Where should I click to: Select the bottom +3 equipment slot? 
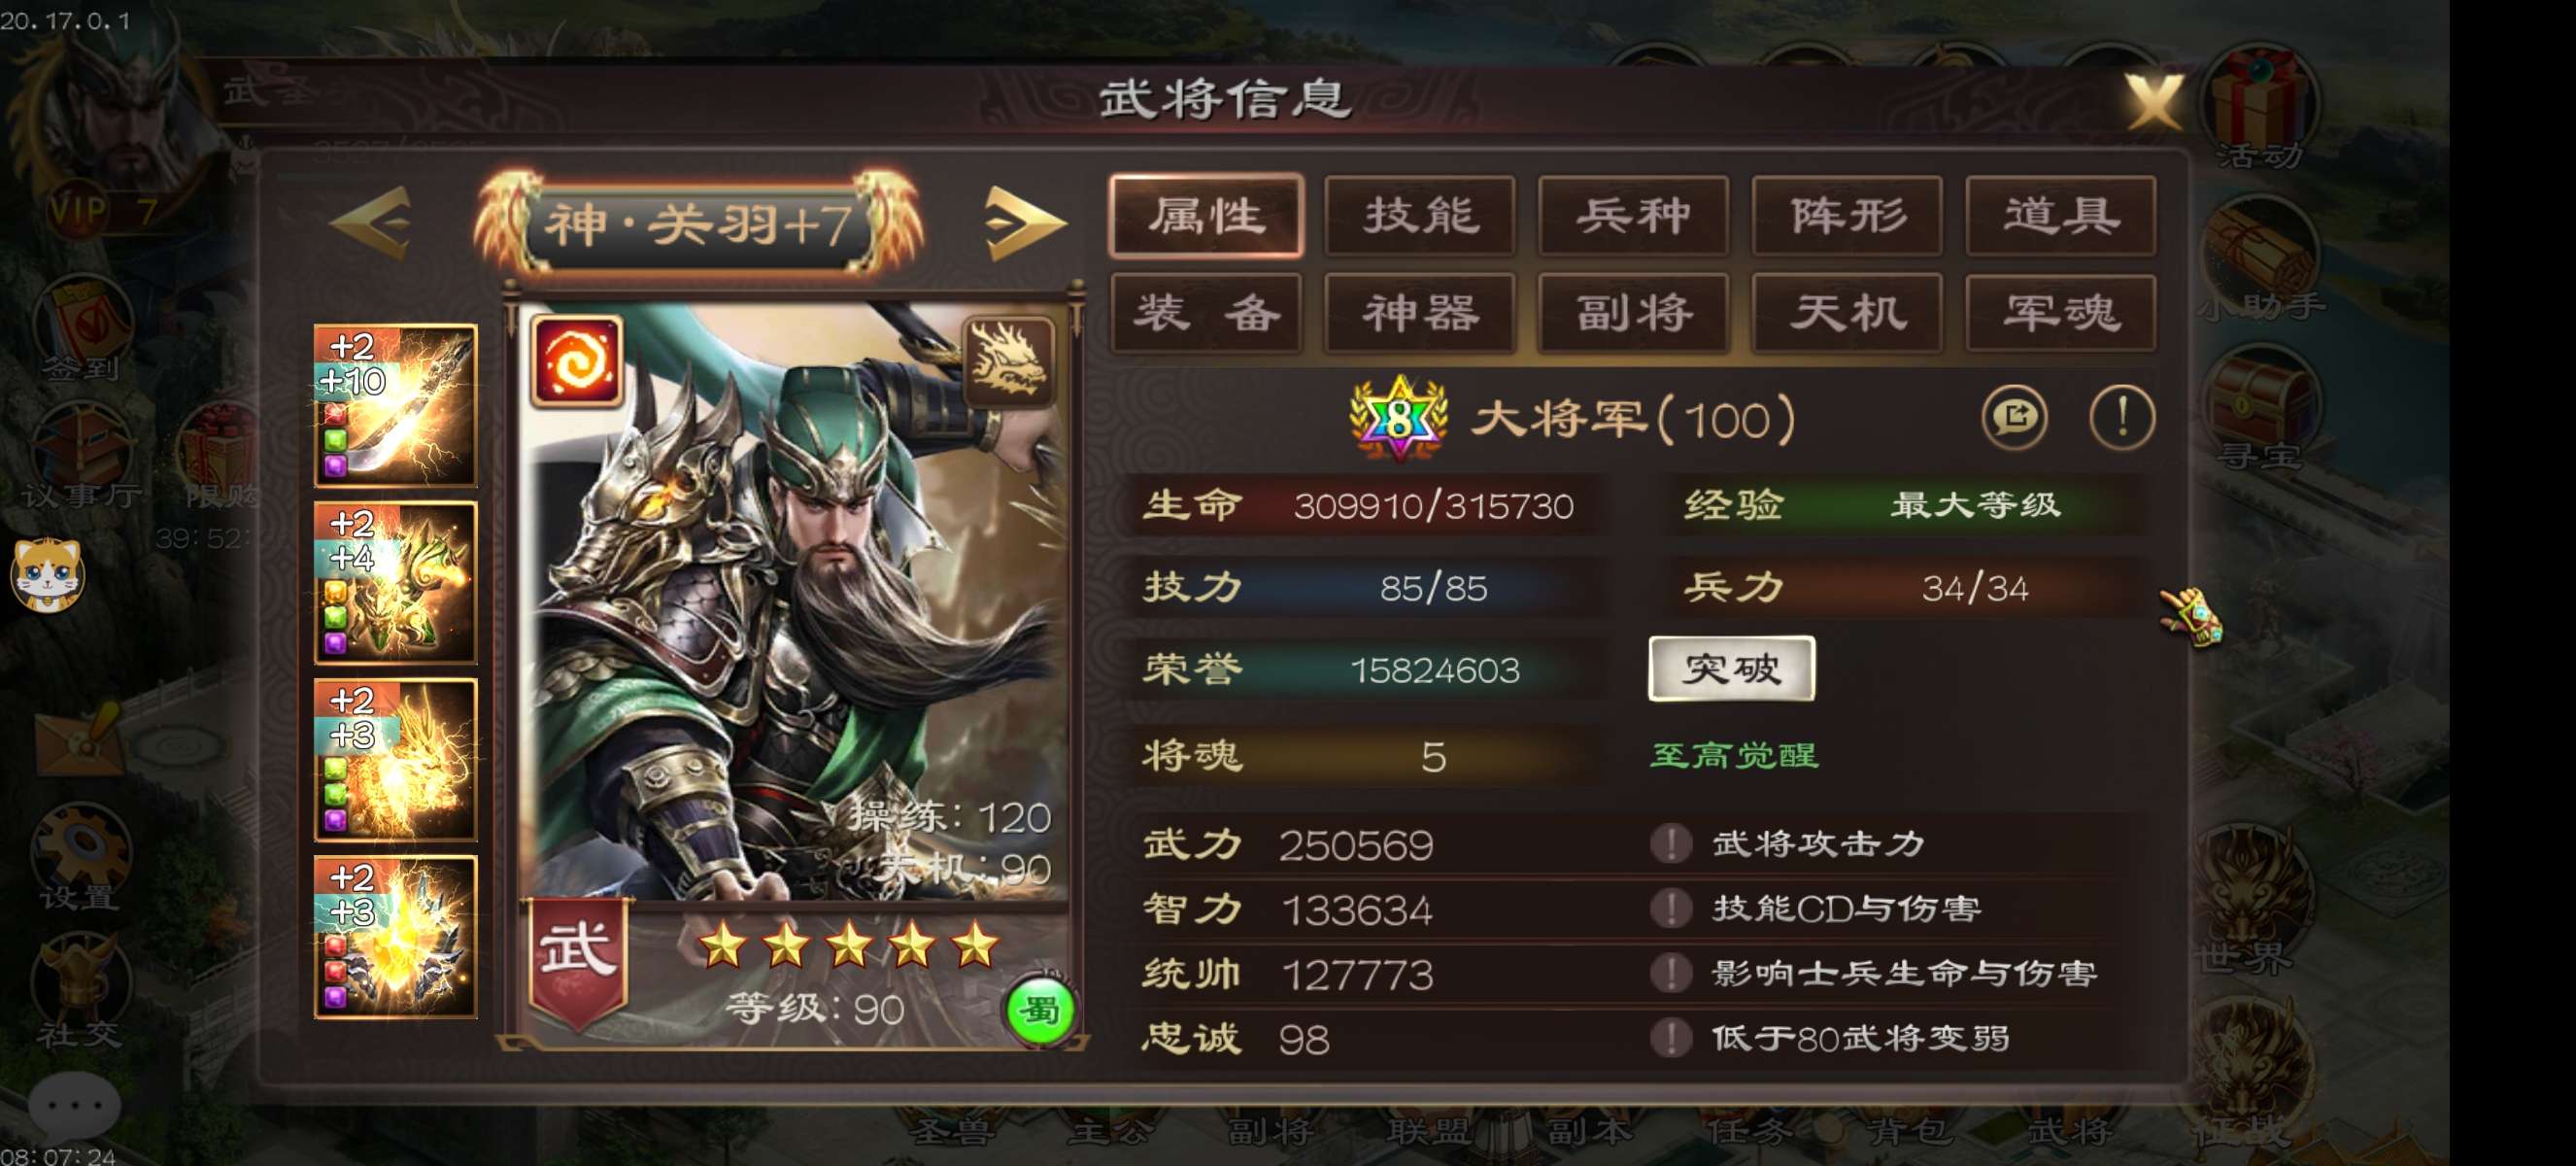pyautogui.click(x=395, y=937)
